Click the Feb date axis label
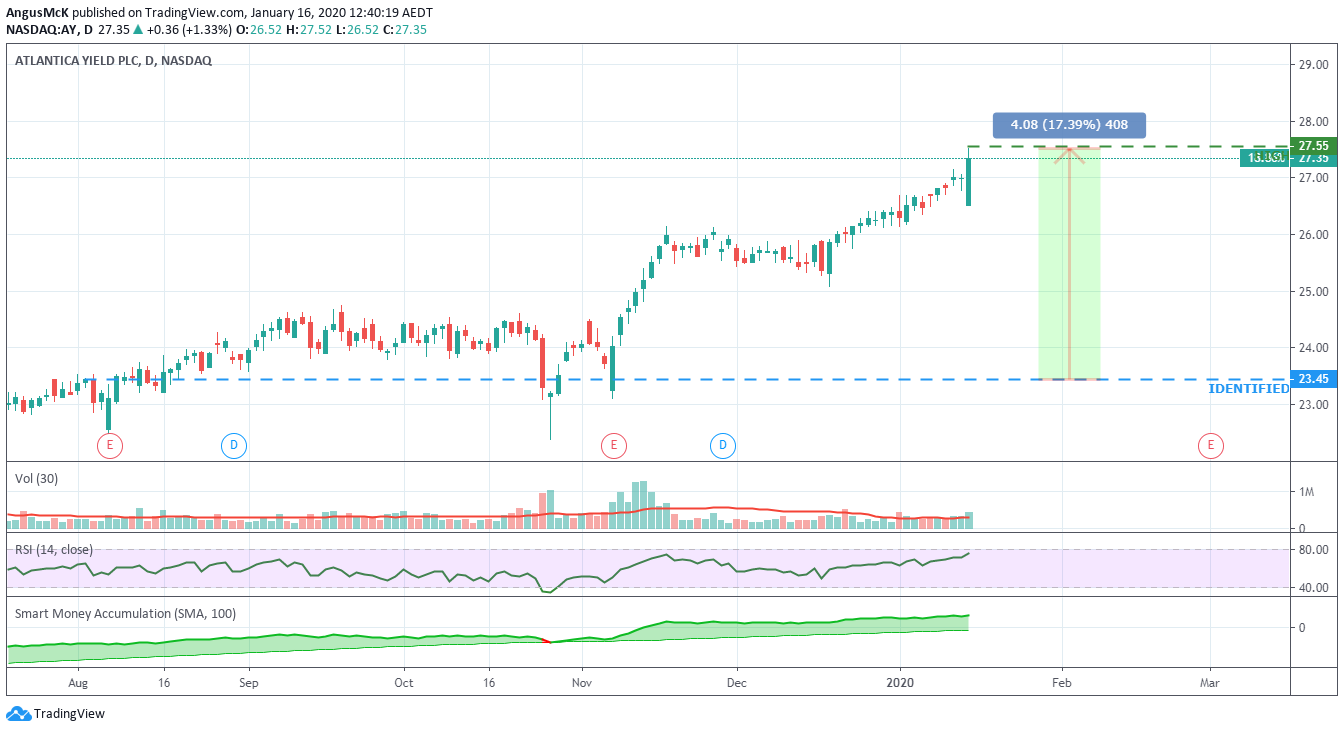This screenshot has width=1344, height=732. coord(1061,684)
